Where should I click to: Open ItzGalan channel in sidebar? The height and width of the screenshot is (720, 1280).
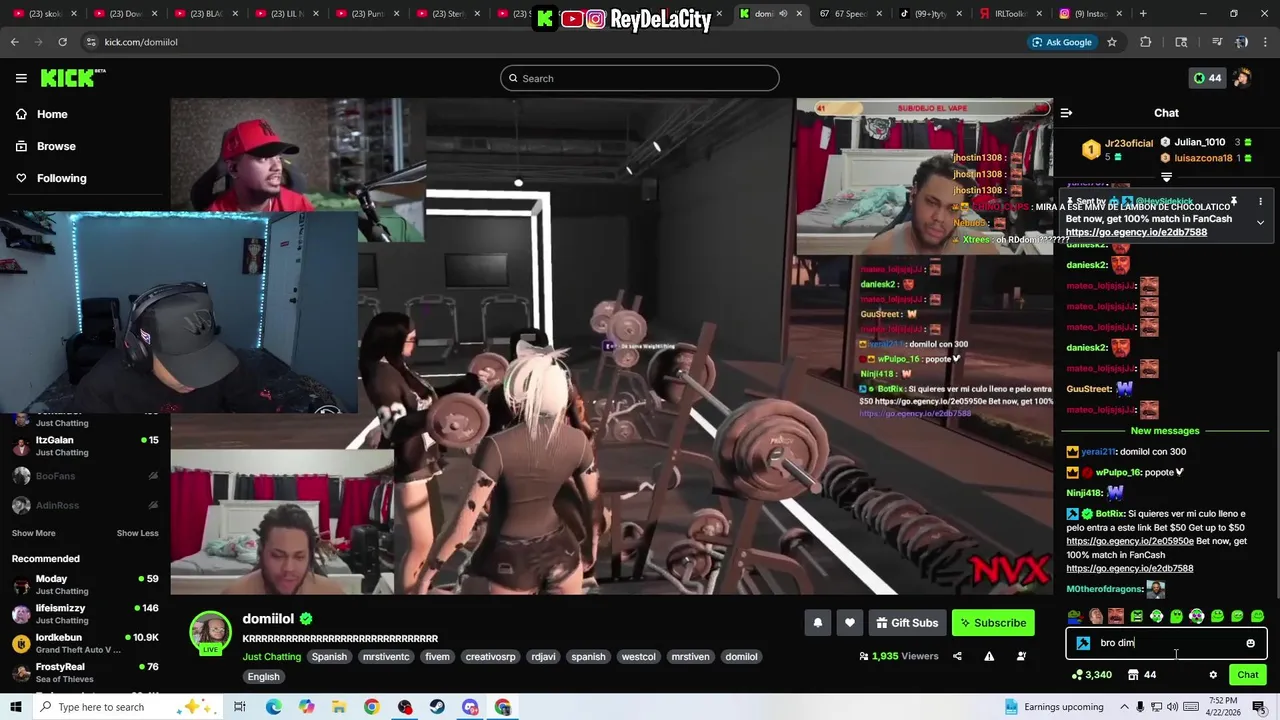click(85, 446)
